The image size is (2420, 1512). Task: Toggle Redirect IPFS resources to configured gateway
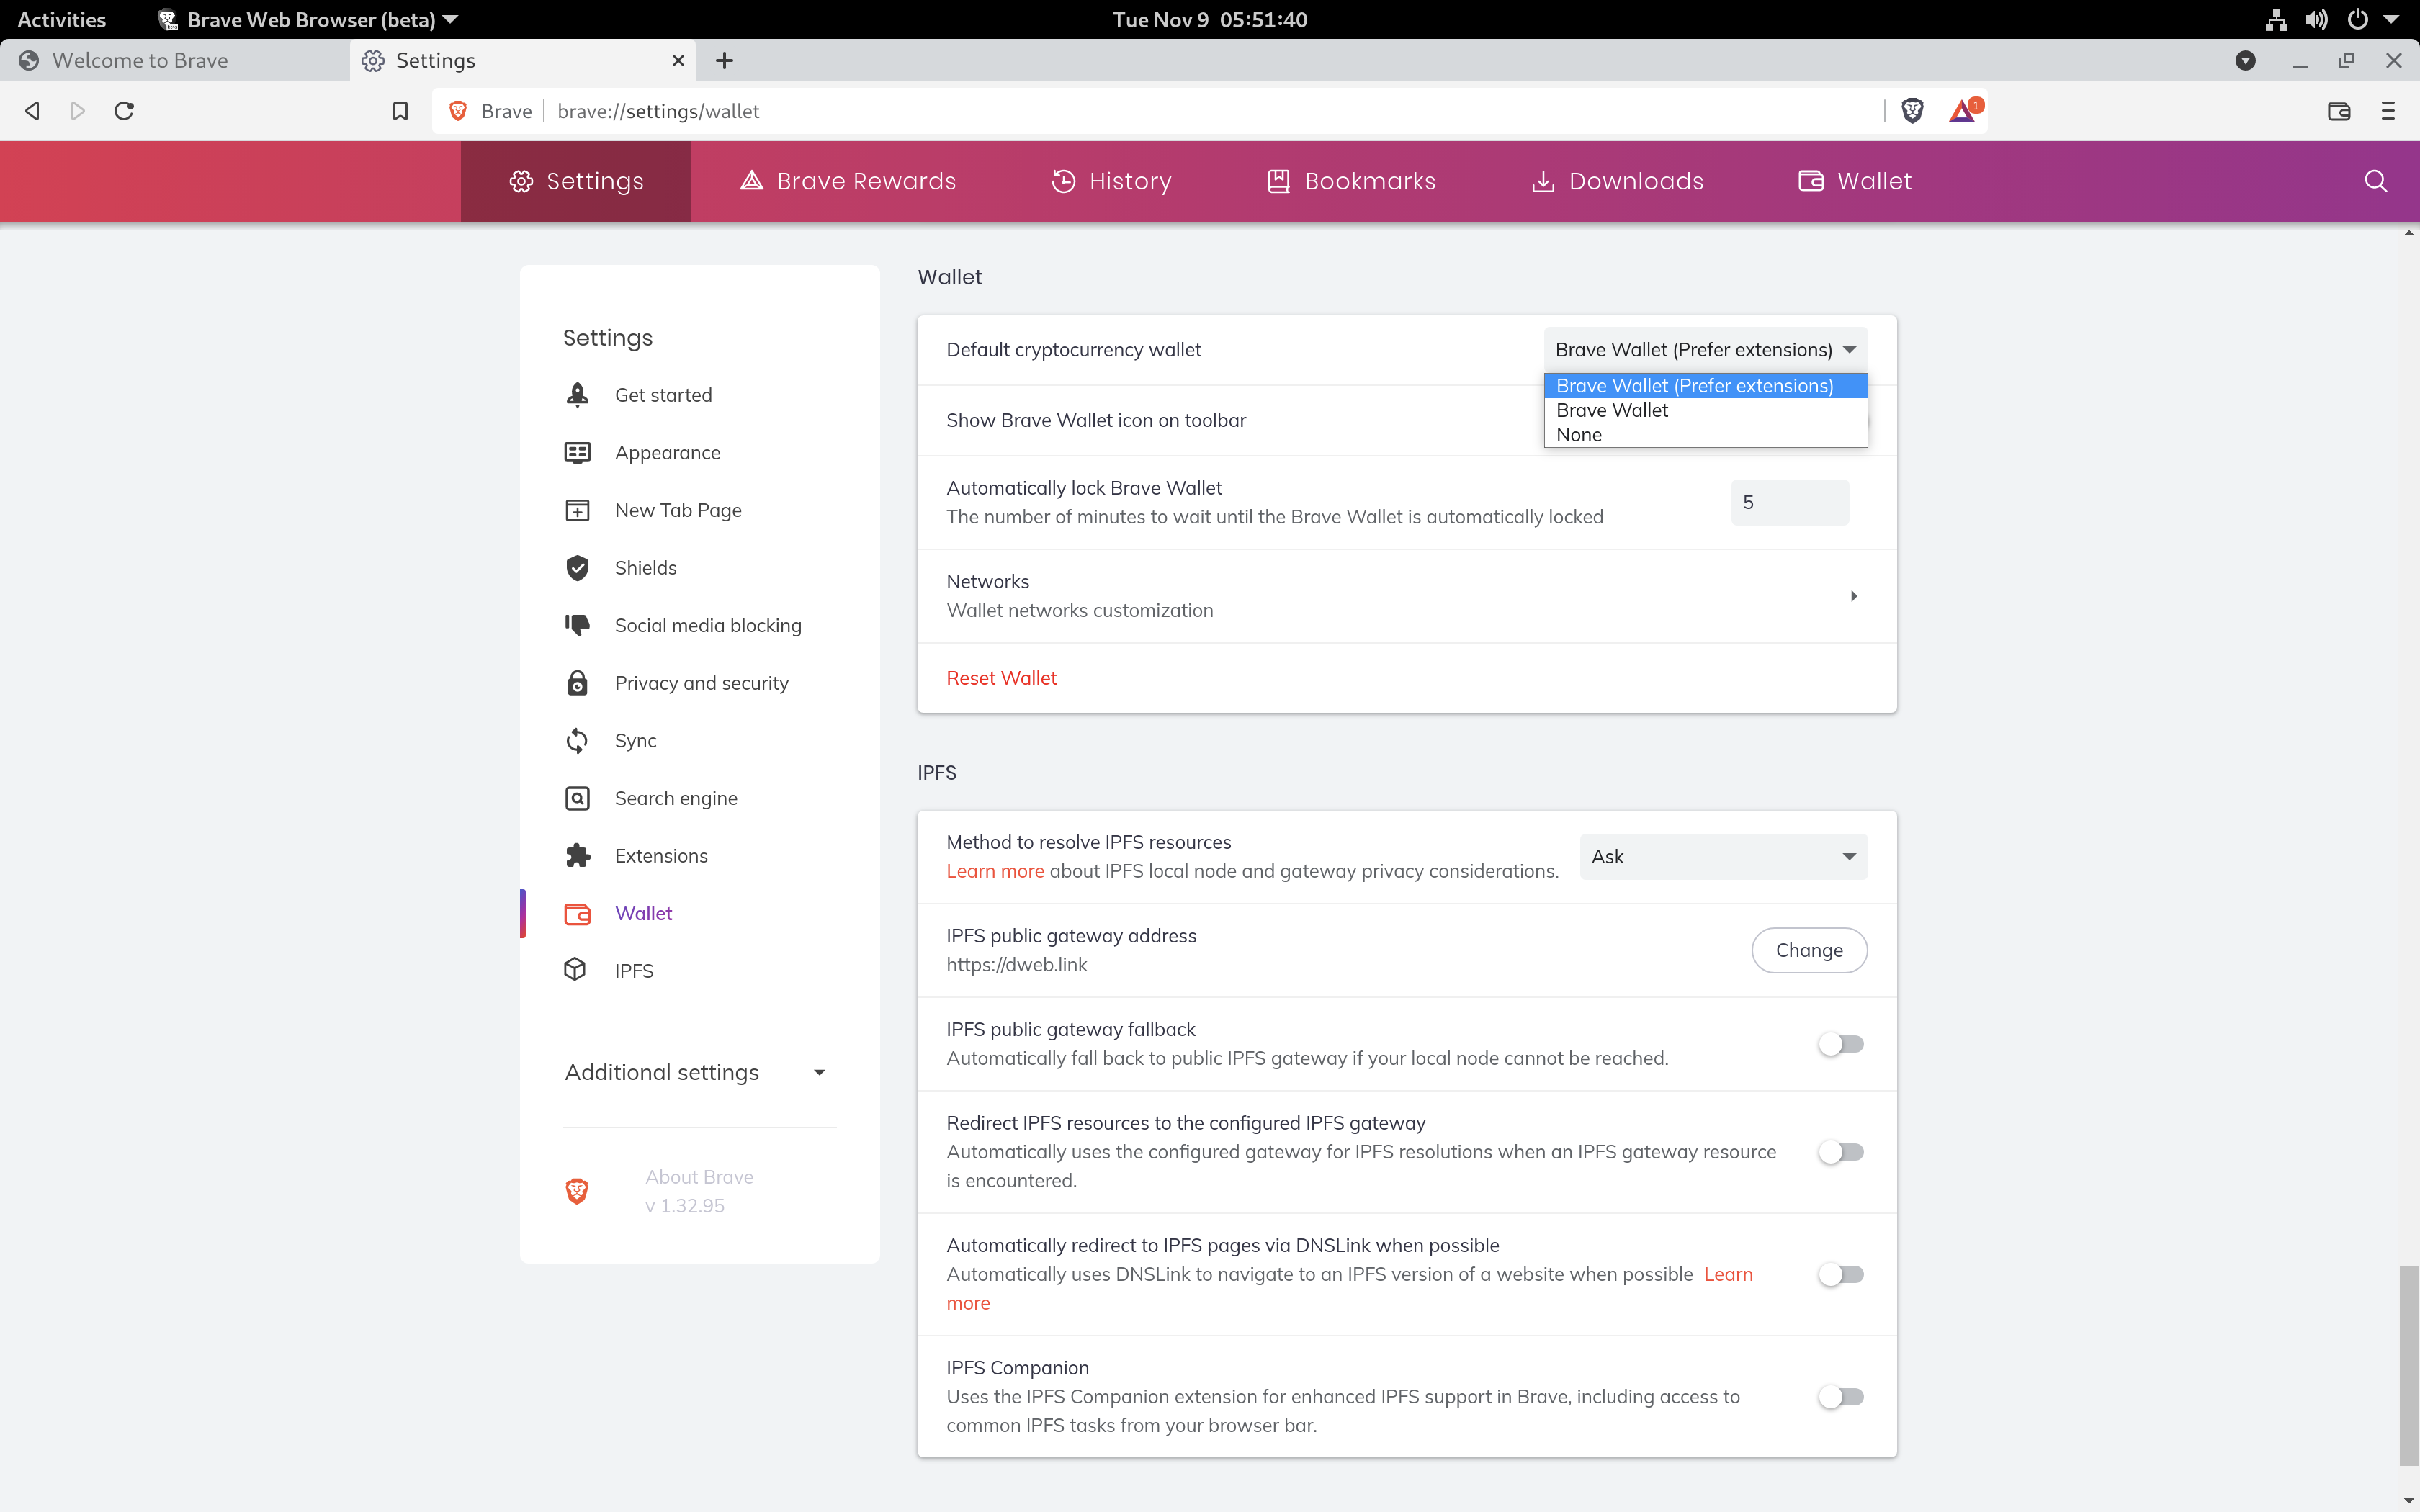(x=1841, y=1152)
